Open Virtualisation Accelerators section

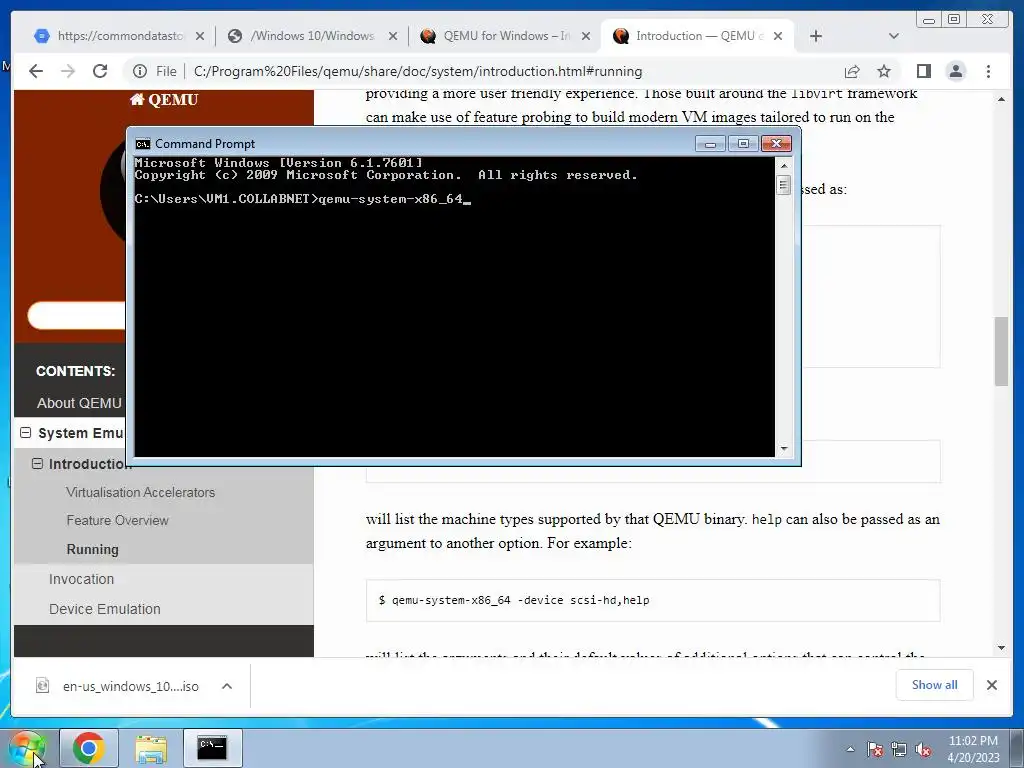pos(140,492)
